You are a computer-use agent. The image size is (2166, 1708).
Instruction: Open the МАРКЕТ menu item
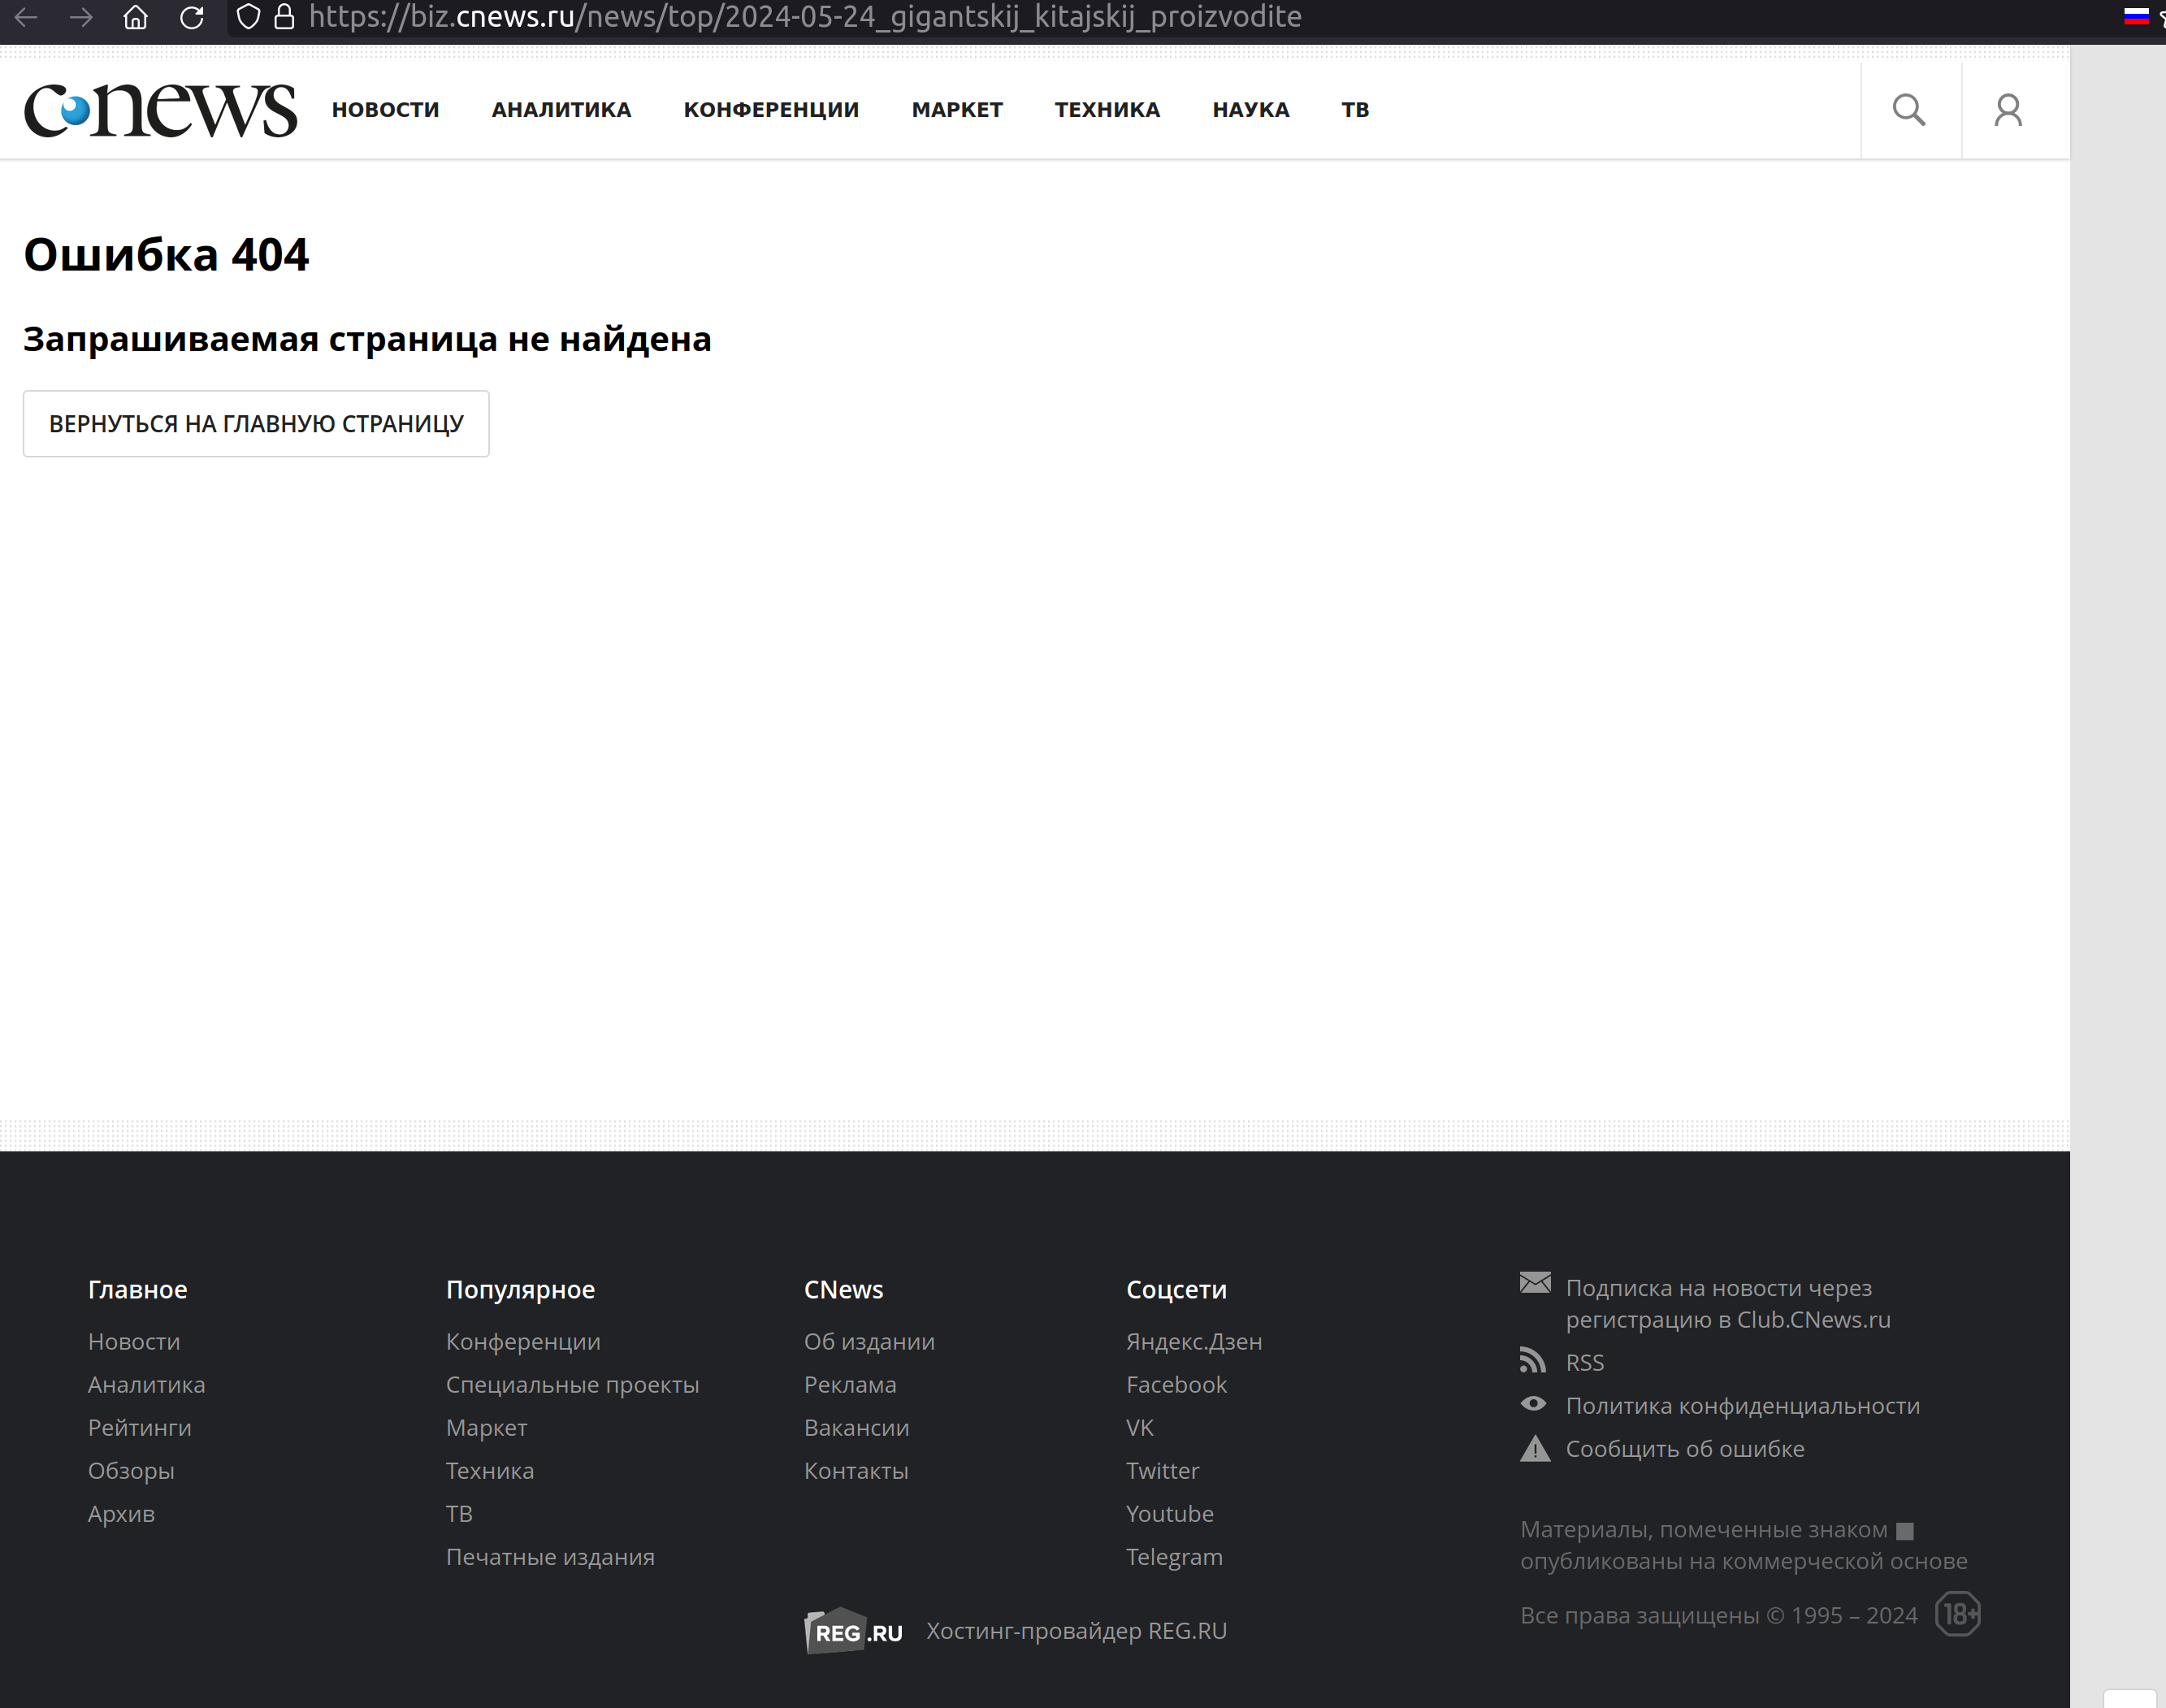[x=957, y=110]
